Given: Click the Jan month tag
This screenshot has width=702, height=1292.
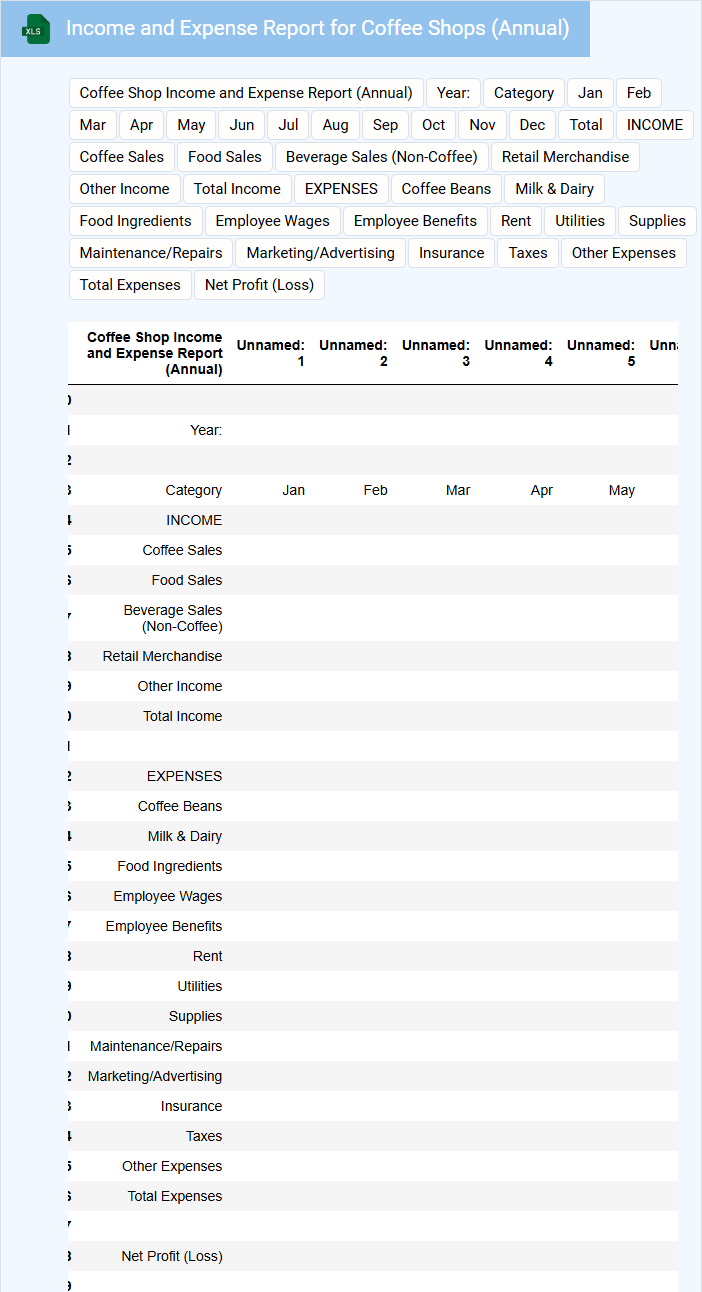Looking at the screenshot, I should click(590, 93).
